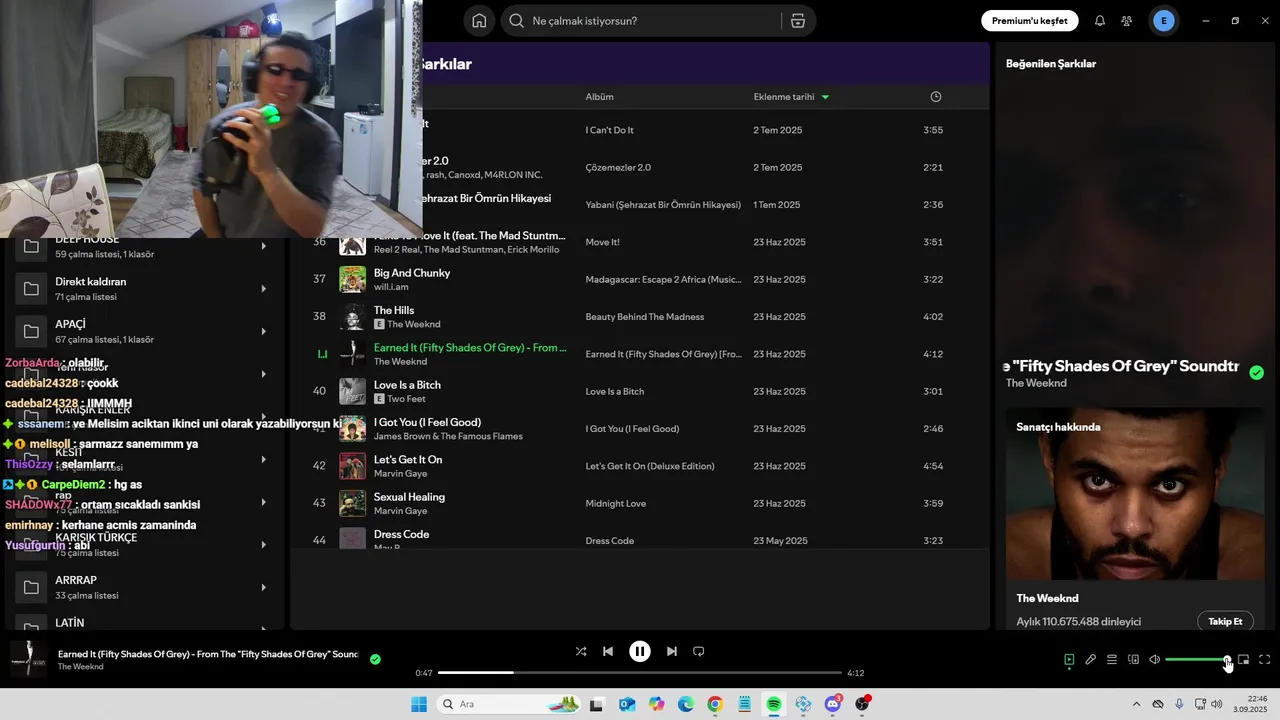Open the Direkt kaldıran folder
This screenshot has width=1280, height=720.
tap(142, 289)
